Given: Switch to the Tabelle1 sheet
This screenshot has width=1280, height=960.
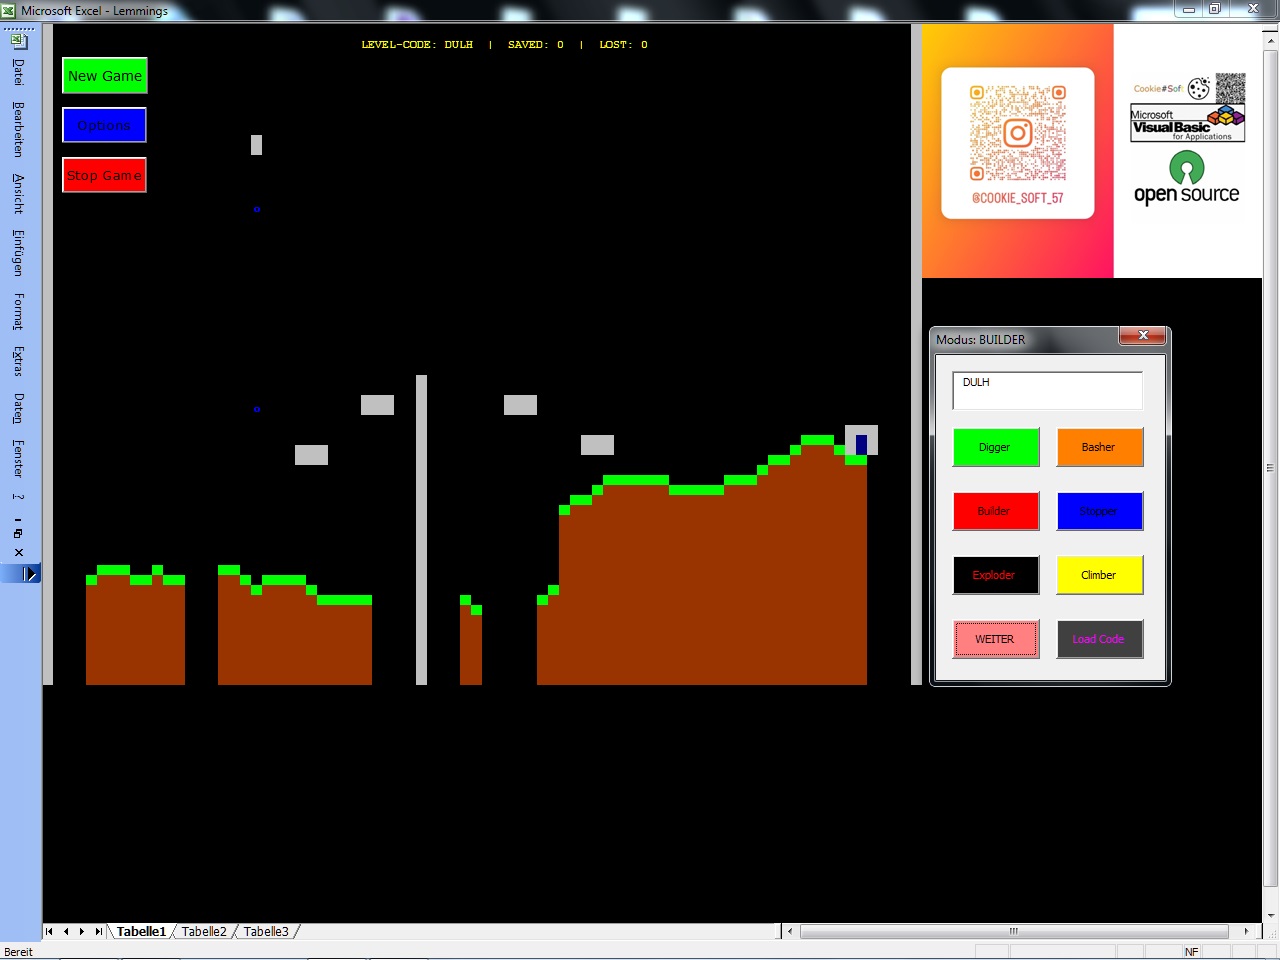Looking at the screenshot, I should click(x=141, y=931).
